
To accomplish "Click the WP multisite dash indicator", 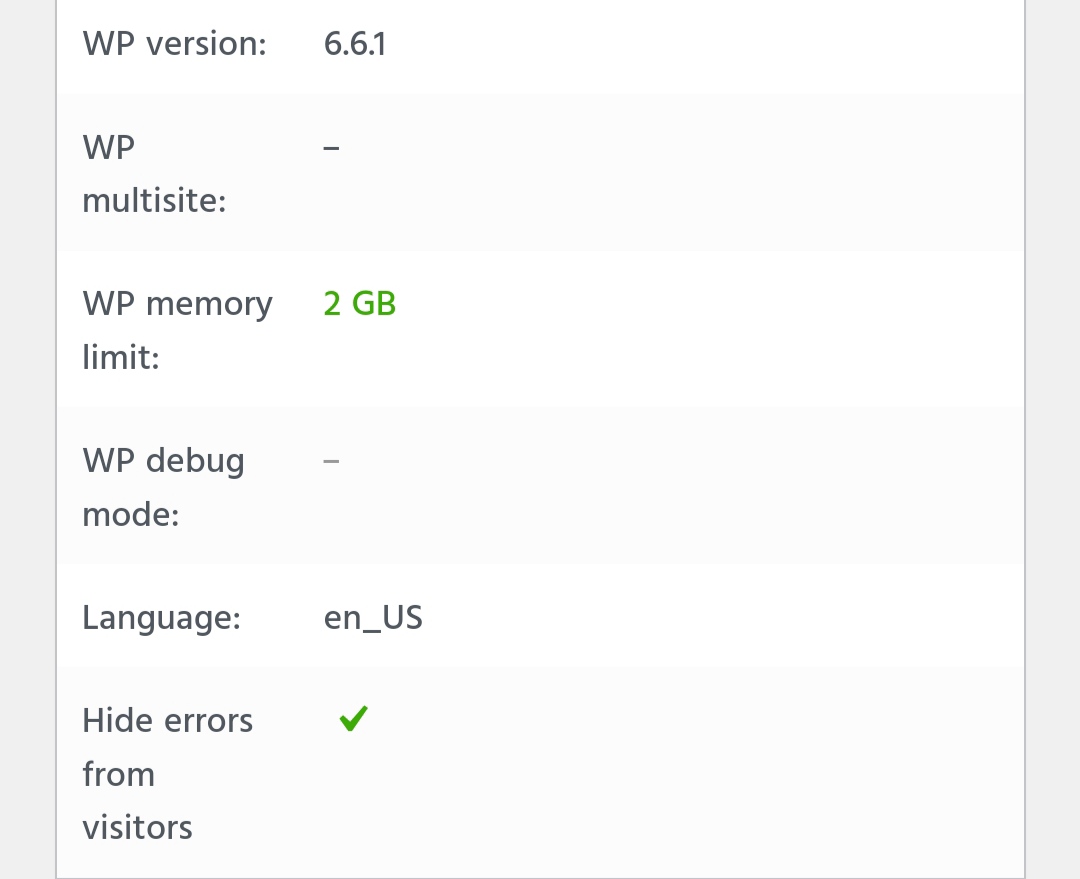I will (331, 147).
